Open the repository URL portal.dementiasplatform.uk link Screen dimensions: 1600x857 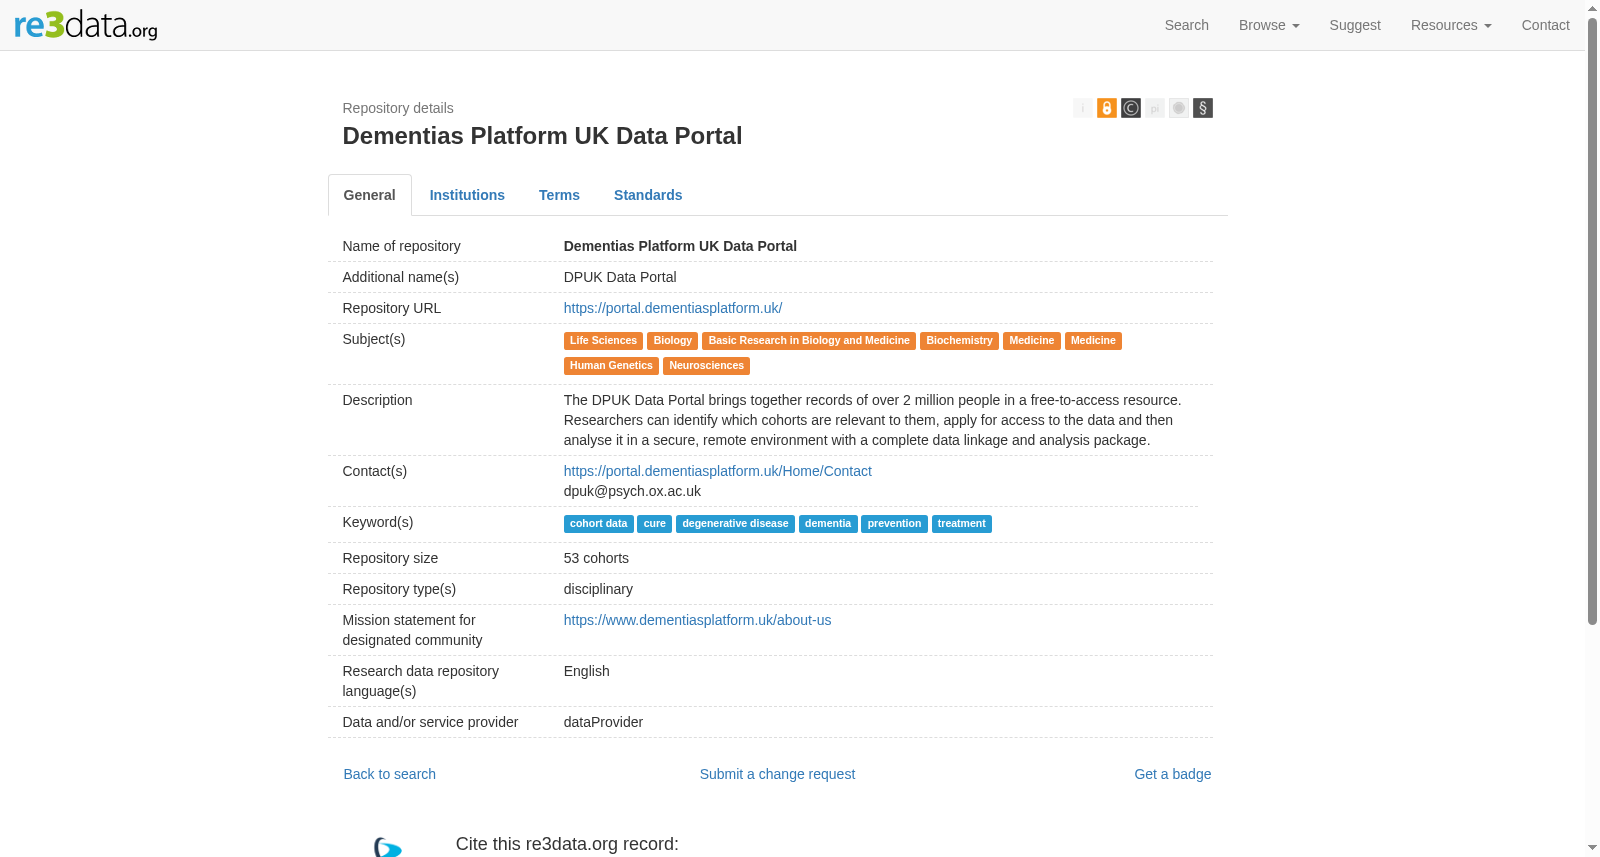click(673, 308)
